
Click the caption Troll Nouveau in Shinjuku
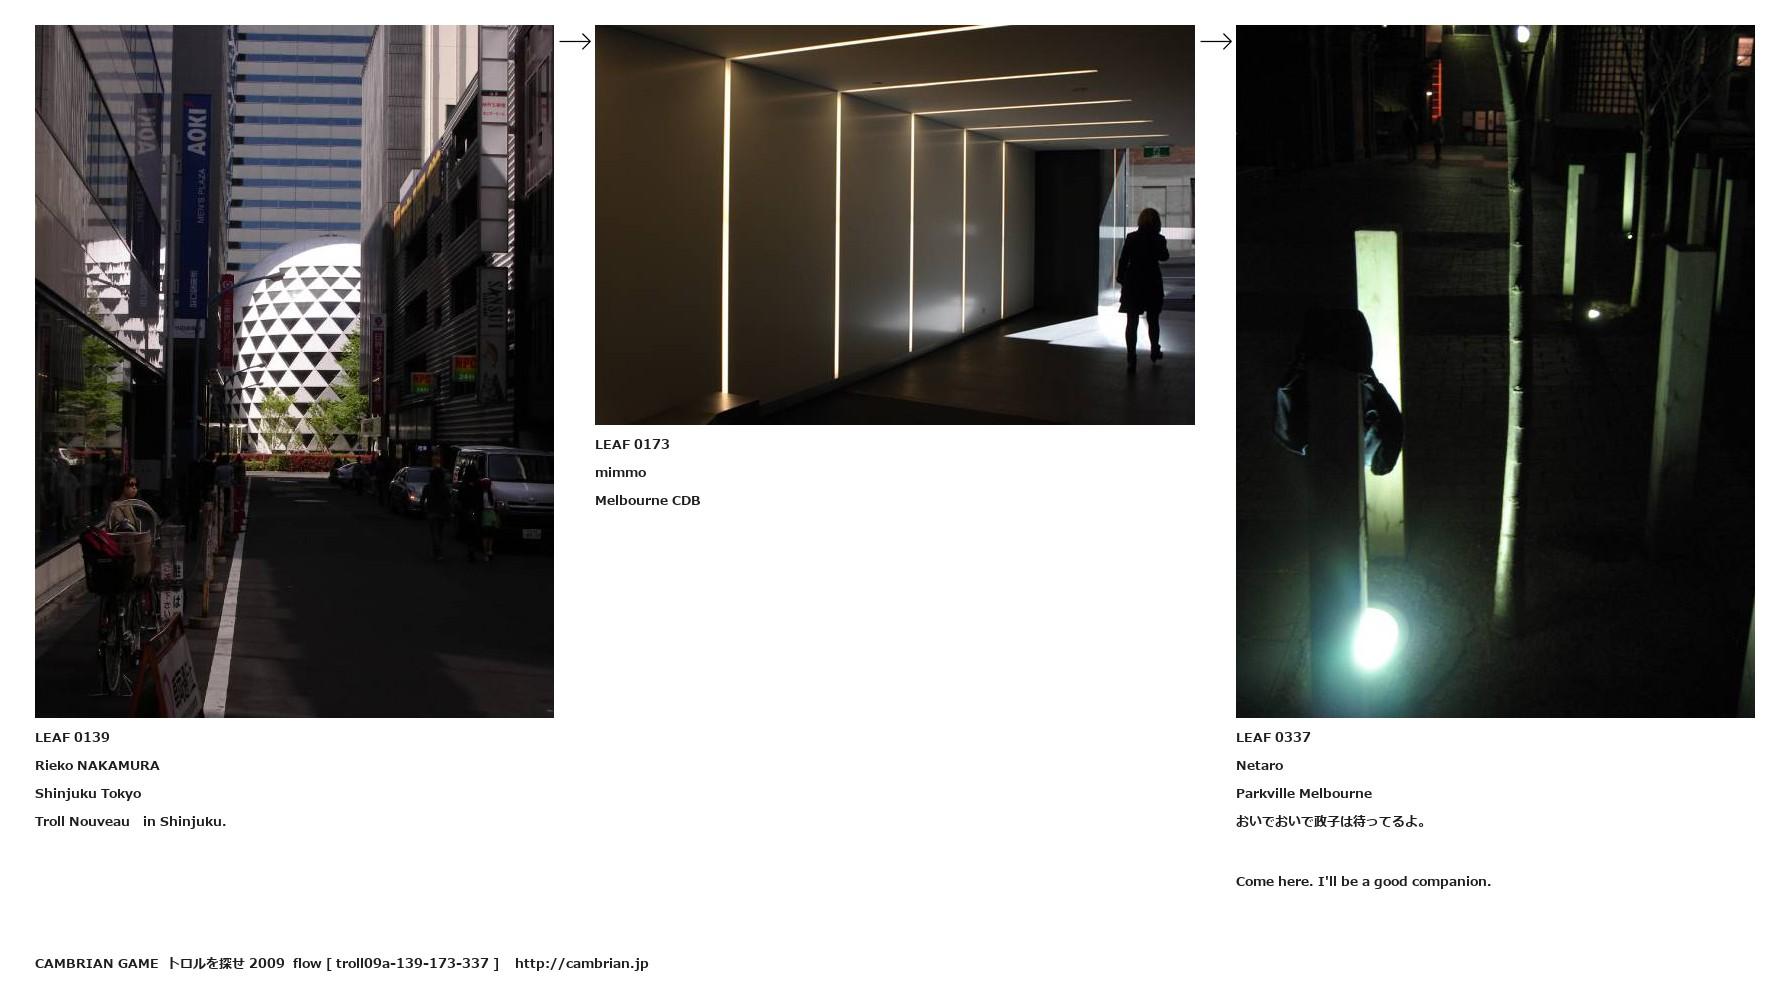click(130, 821)
